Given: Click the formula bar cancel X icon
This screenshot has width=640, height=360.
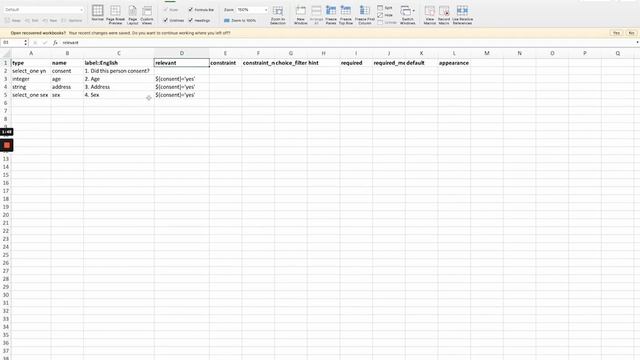Looking at the screenshot, I should click(x=35, y=42).
